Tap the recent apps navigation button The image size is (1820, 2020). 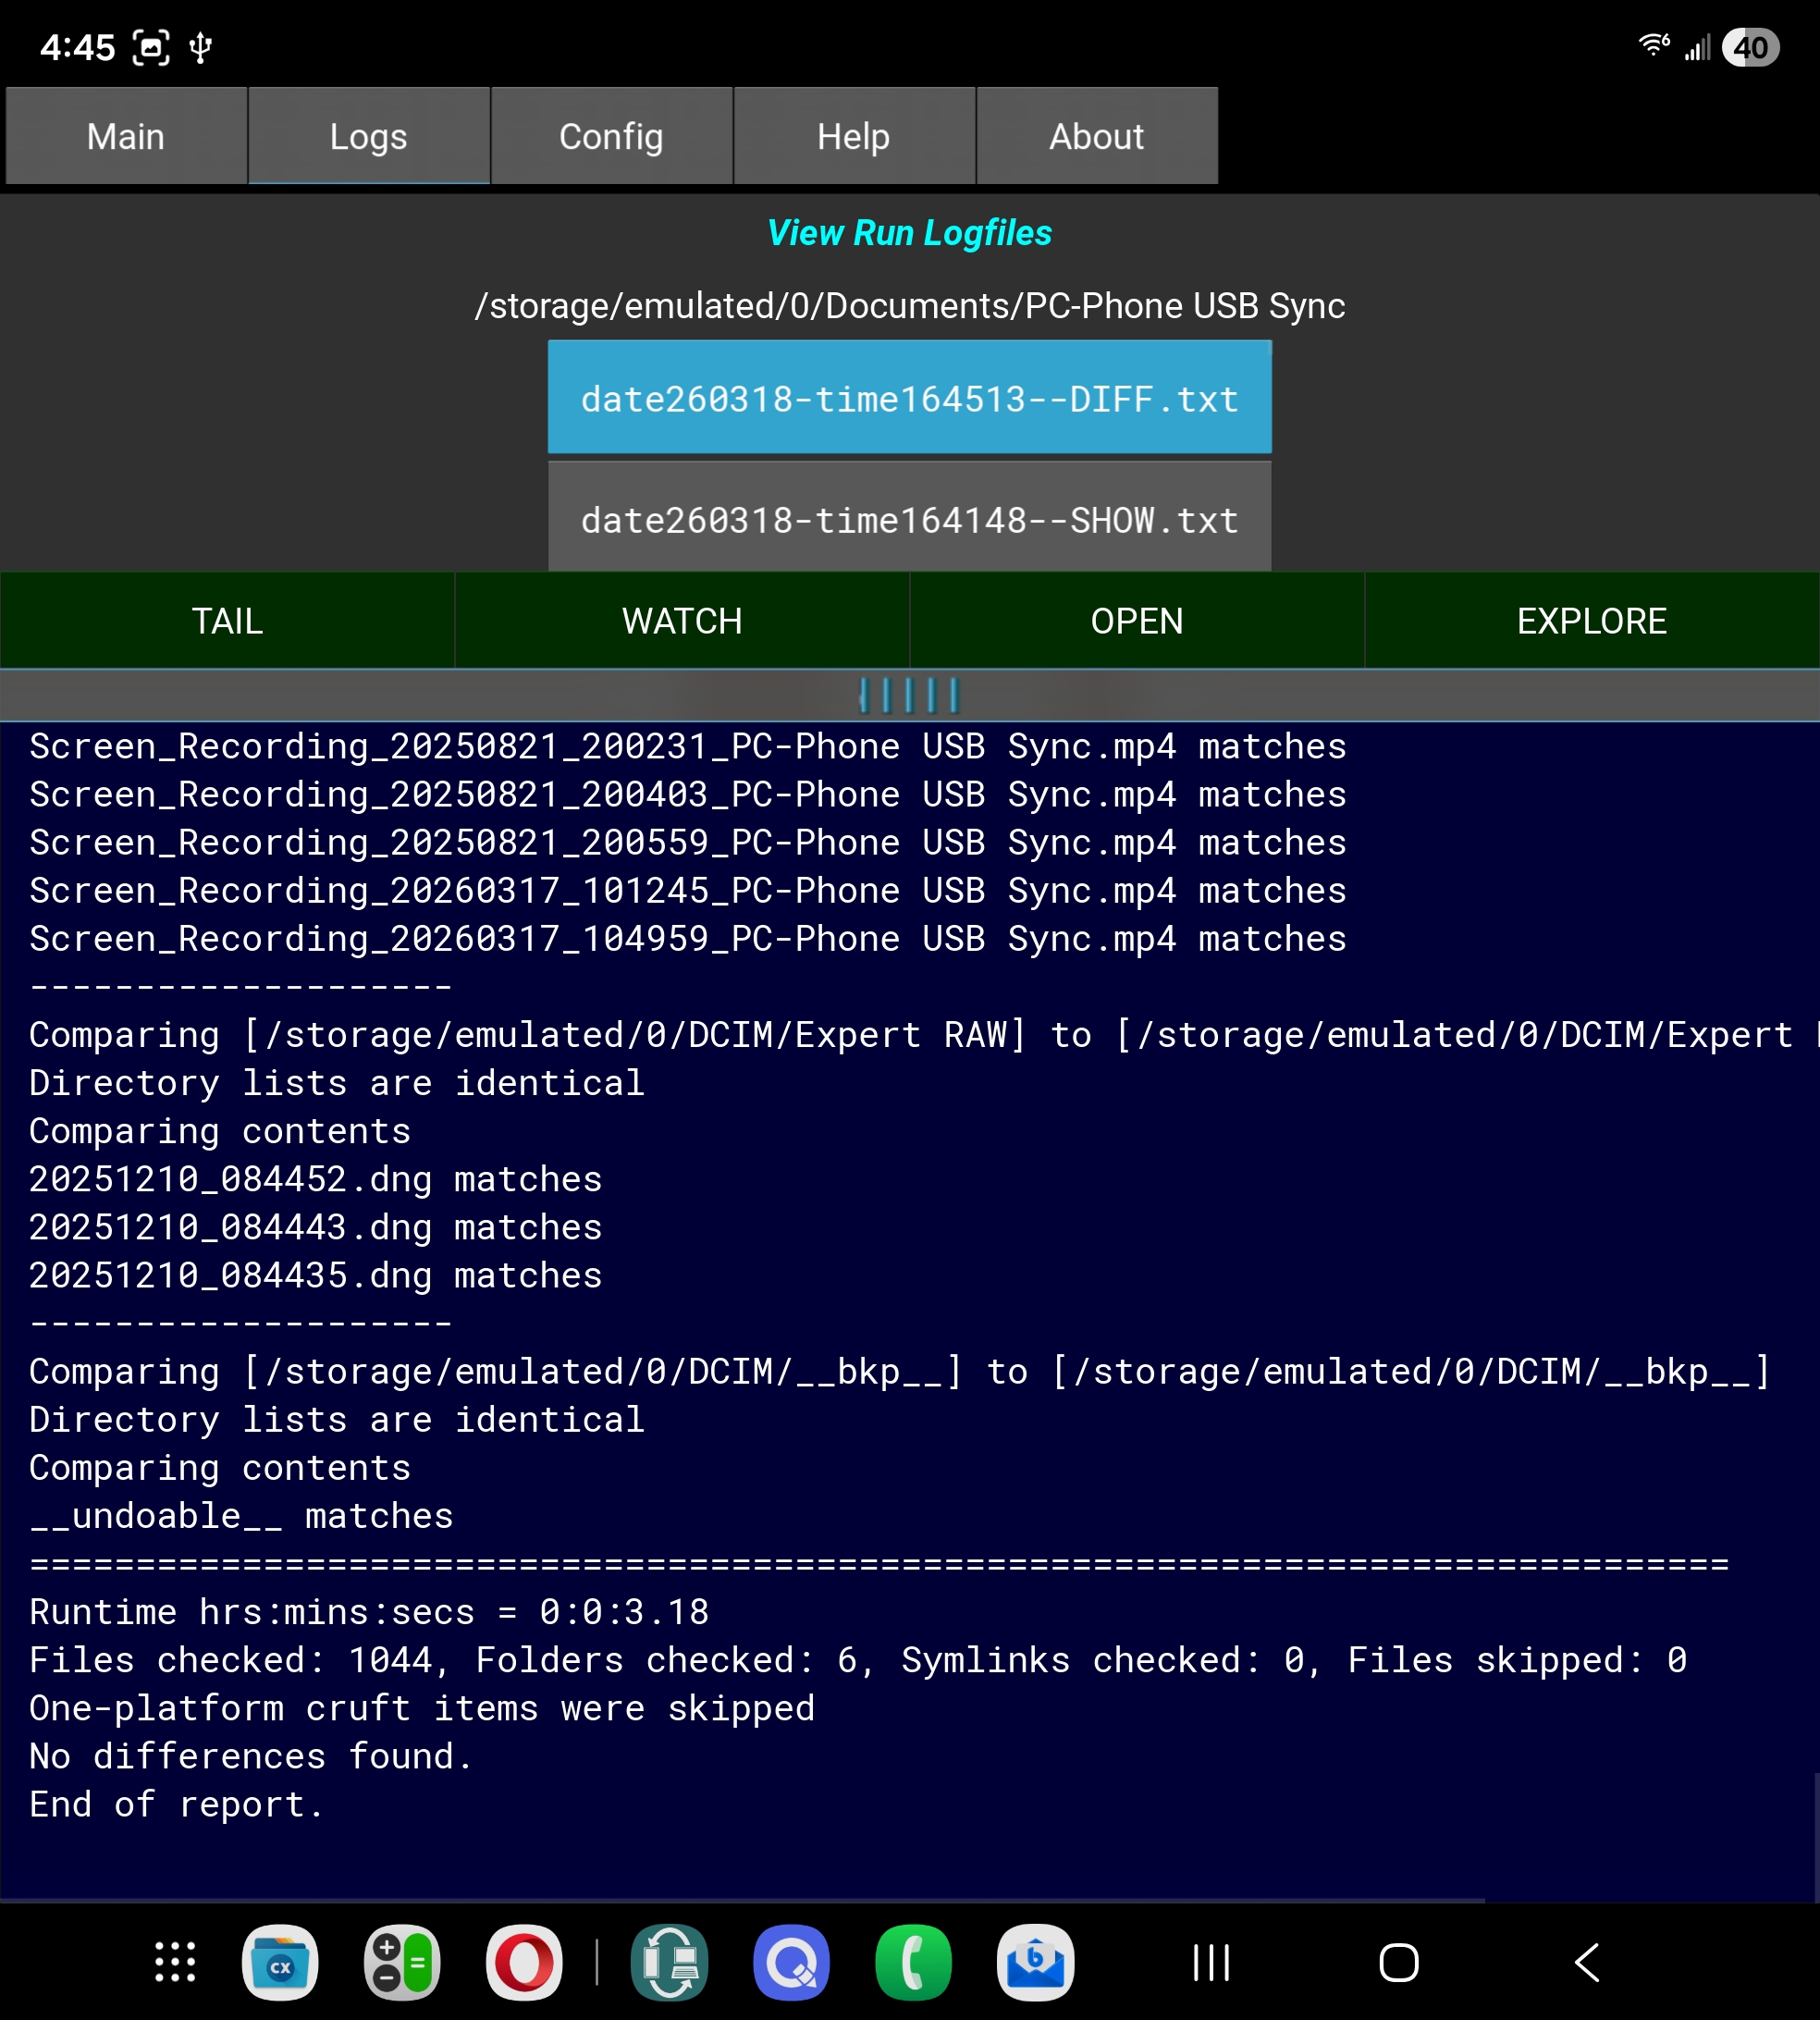pos(1211,1962)
